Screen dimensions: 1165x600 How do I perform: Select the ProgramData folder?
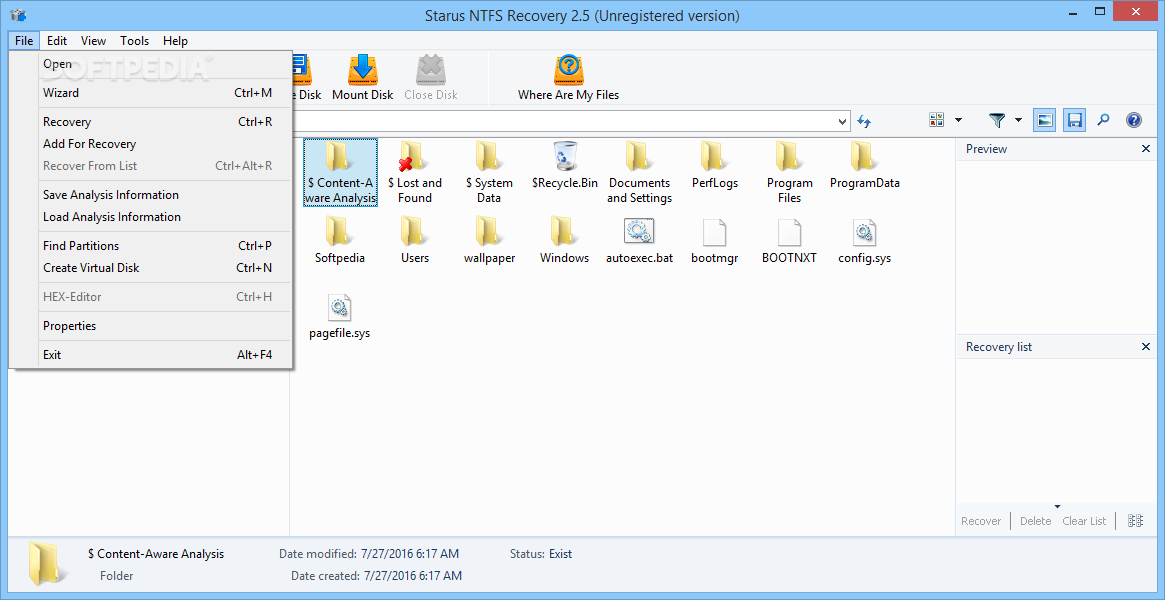[x=865, y=165]
